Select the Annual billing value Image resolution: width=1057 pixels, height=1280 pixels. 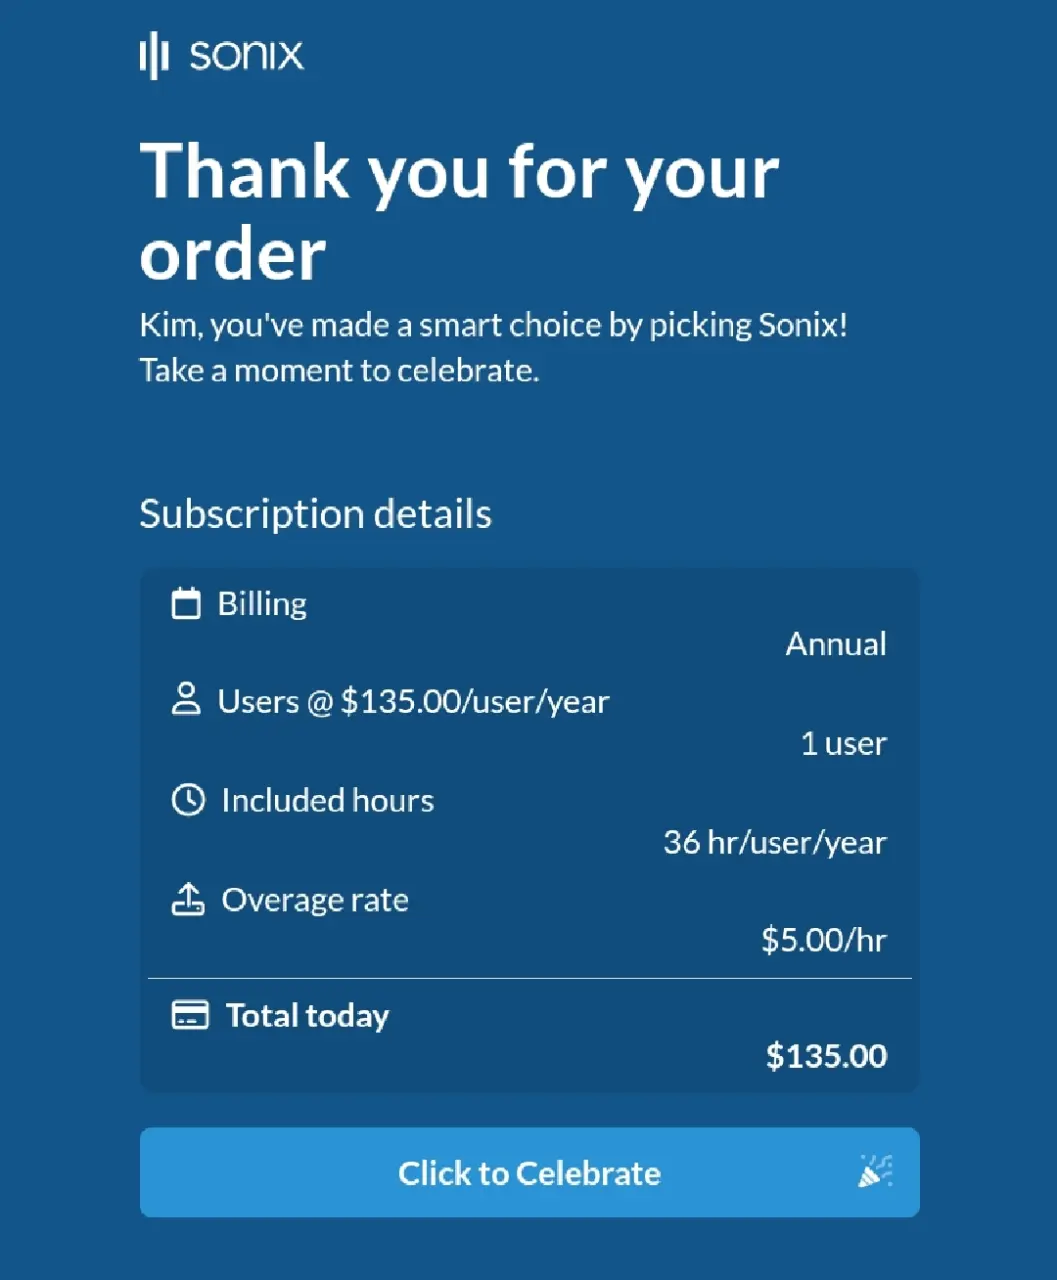tap(836, 644)
